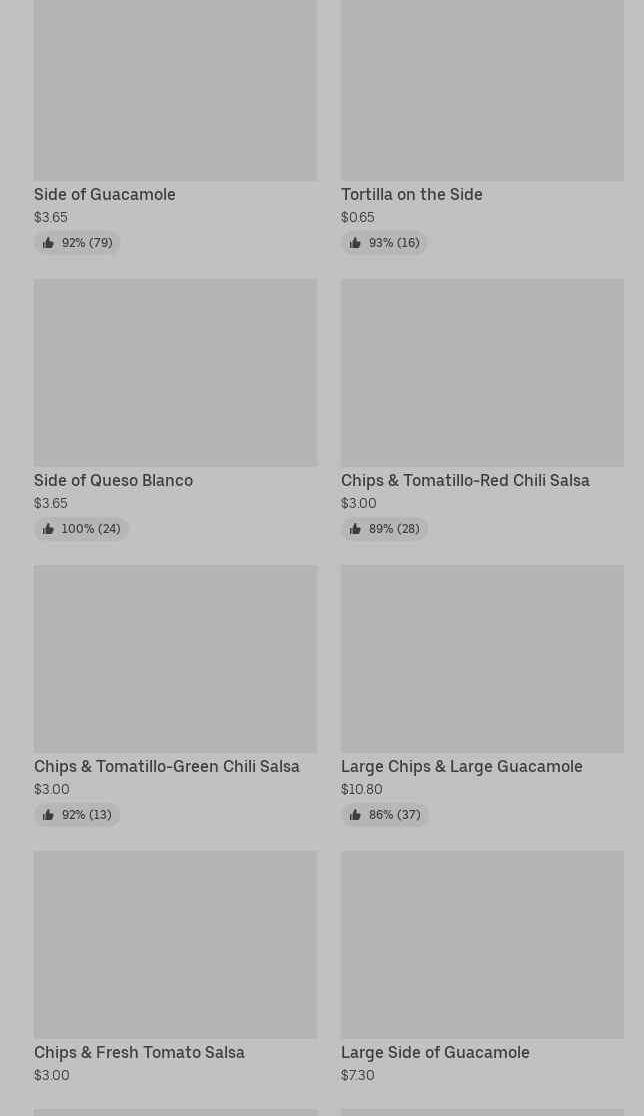This screenshot has height=1116, width=644.
Task: Open the Side of Guacamole item photo
Action: [175, 90]
